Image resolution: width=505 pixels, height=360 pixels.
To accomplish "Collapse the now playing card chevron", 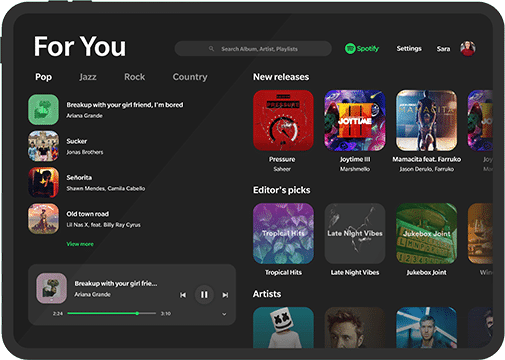I will [224, 314].
